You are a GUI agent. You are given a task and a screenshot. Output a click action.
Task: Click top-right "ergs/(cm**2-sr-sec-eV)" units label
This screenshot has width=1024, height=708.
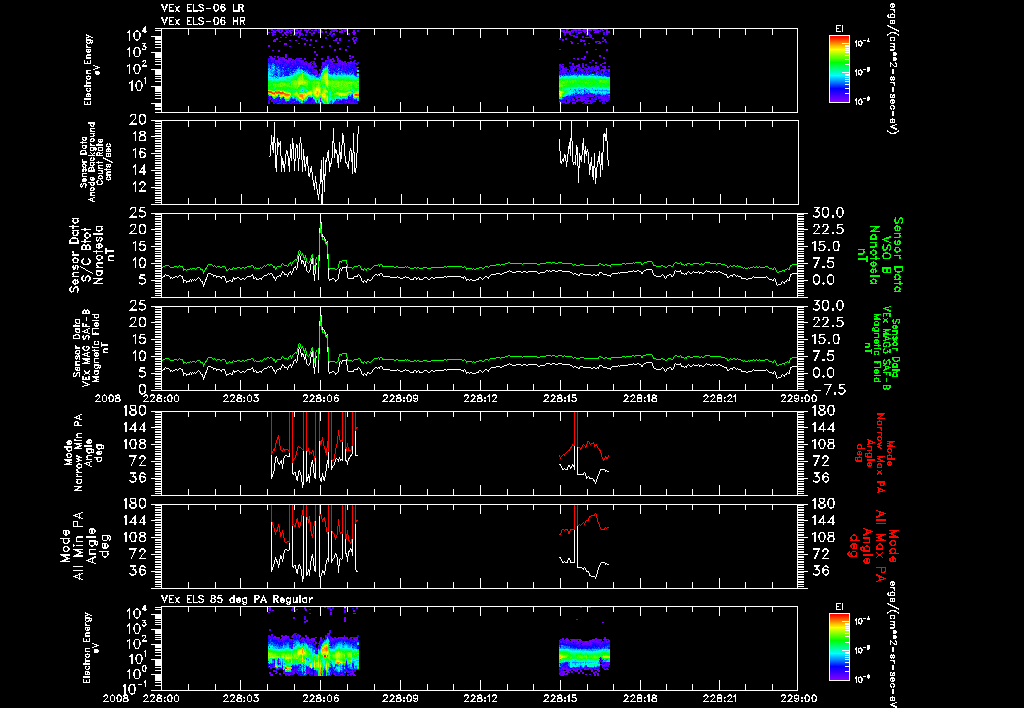point(891,68)
